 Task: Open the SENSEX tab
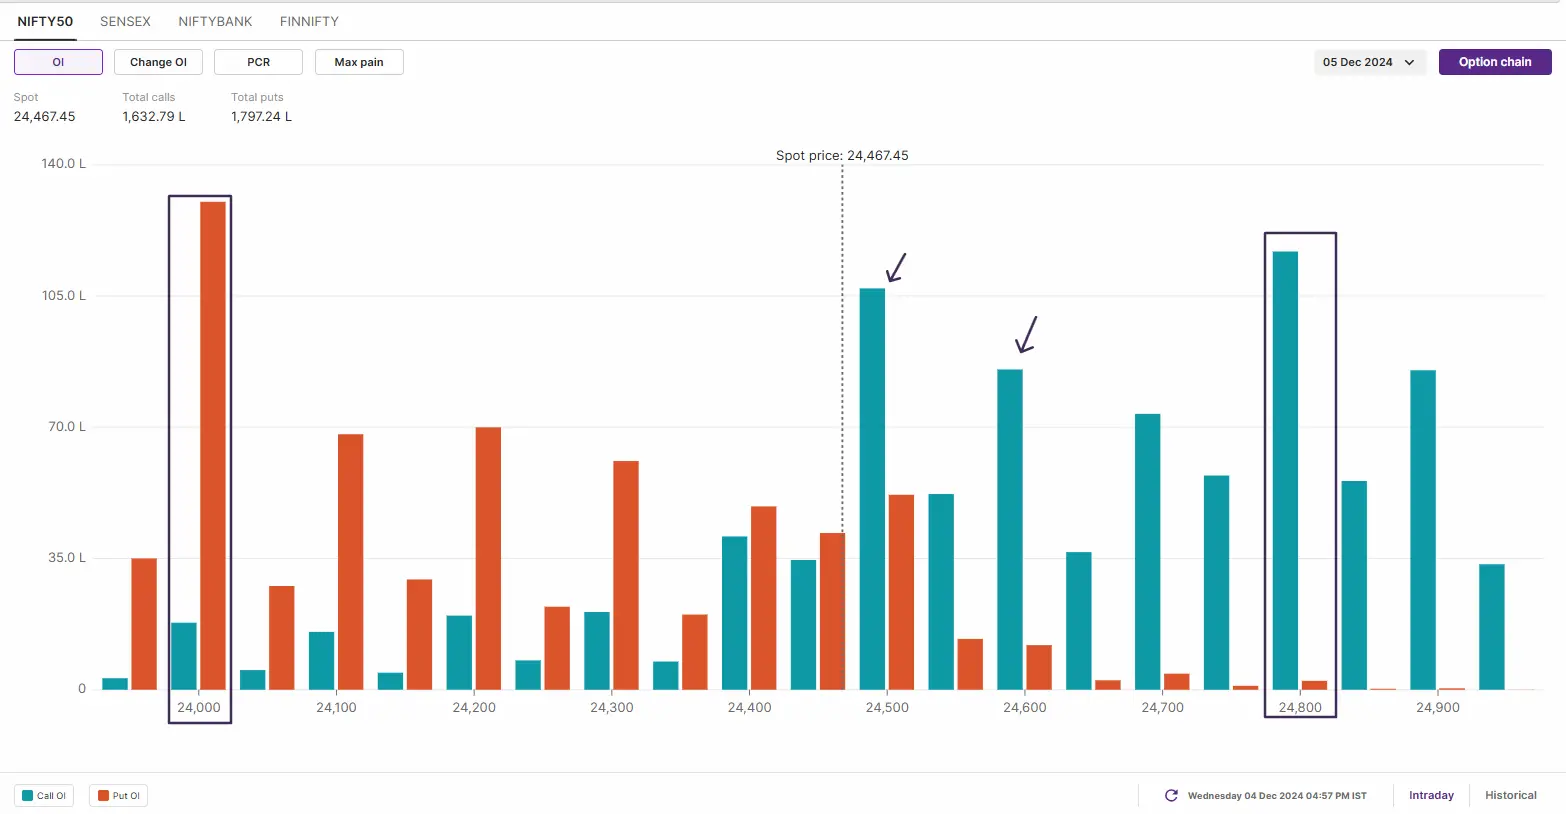[x=125, y=21]
